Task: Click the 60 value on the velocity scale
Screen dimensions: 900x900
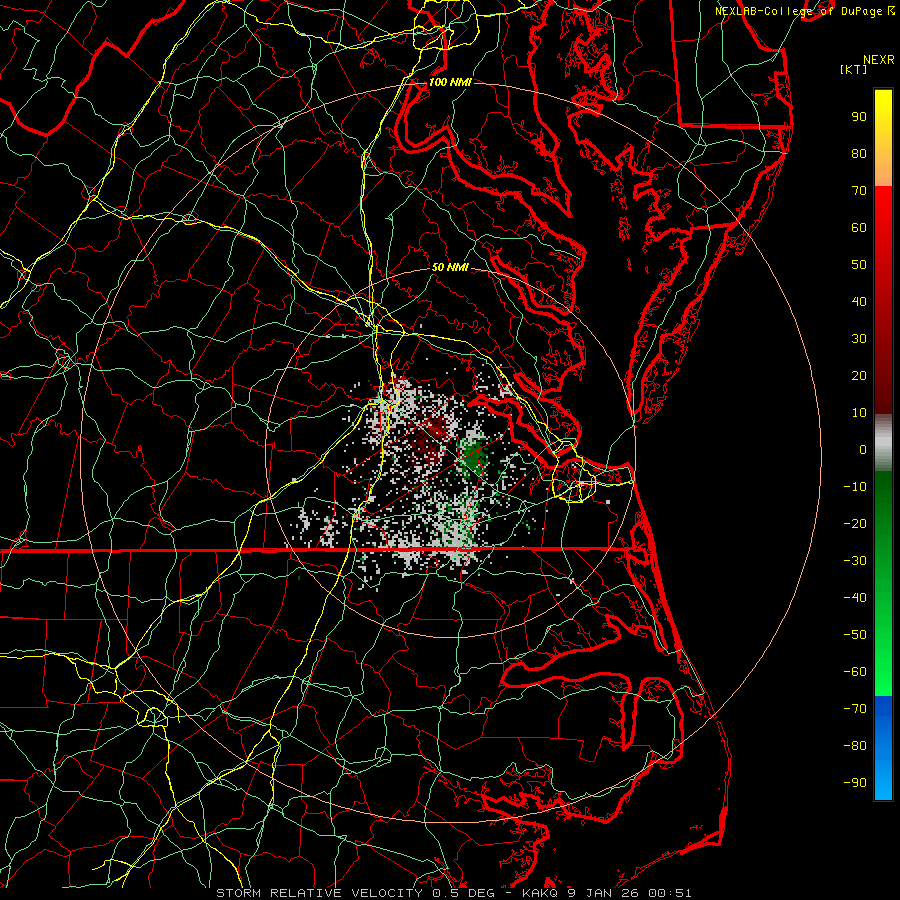Action: pyautogui.click(x=859, y=227)
